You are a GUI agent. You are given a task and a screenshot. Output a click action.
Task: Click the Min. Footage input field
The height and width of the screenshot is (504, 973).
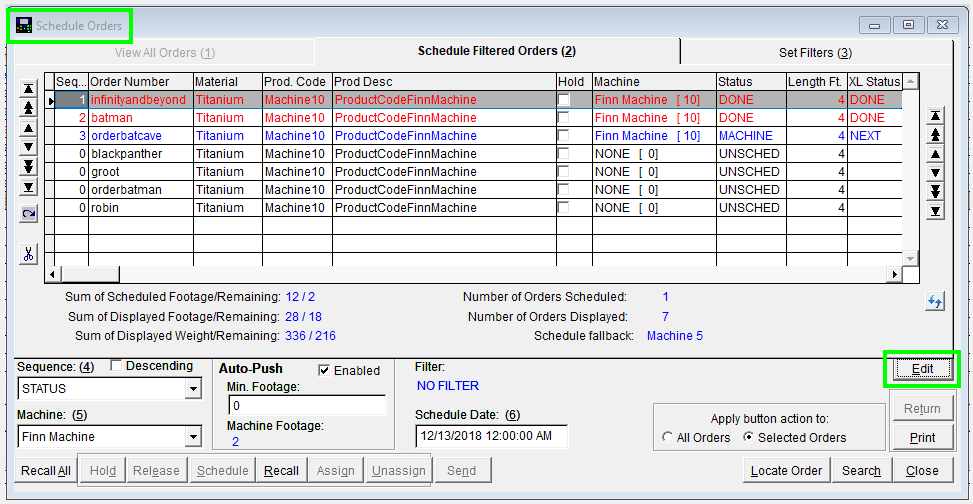pos(307,405)
